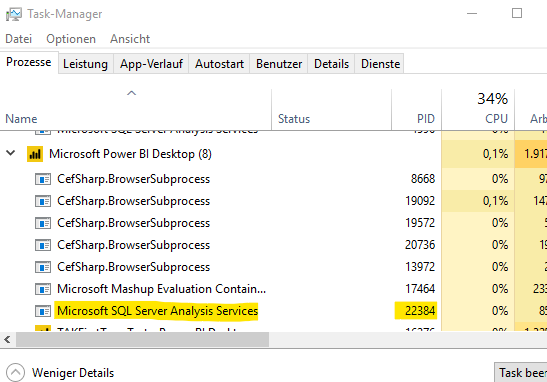Click the sort arrow above the Name column
Screen dimensions: 547x382
(x=131, y=93)
